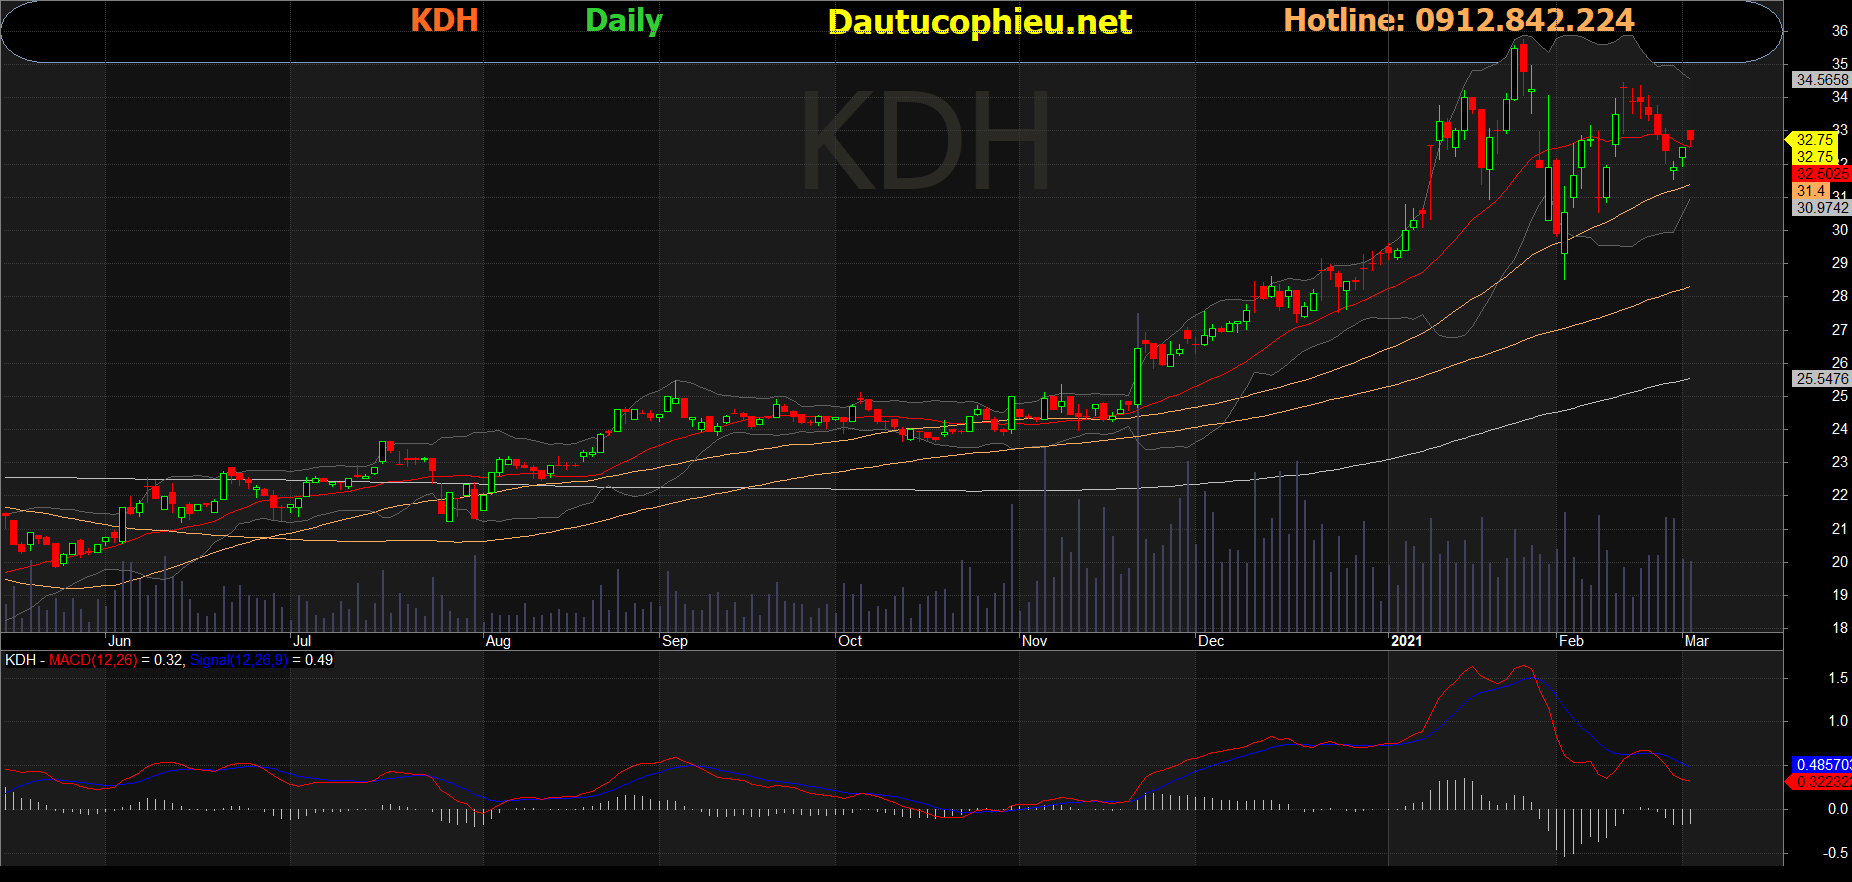Click the grey 25.5476 price label
Image resolution: width=1852 pixels, height=882 pixels.
point(1821,379)
